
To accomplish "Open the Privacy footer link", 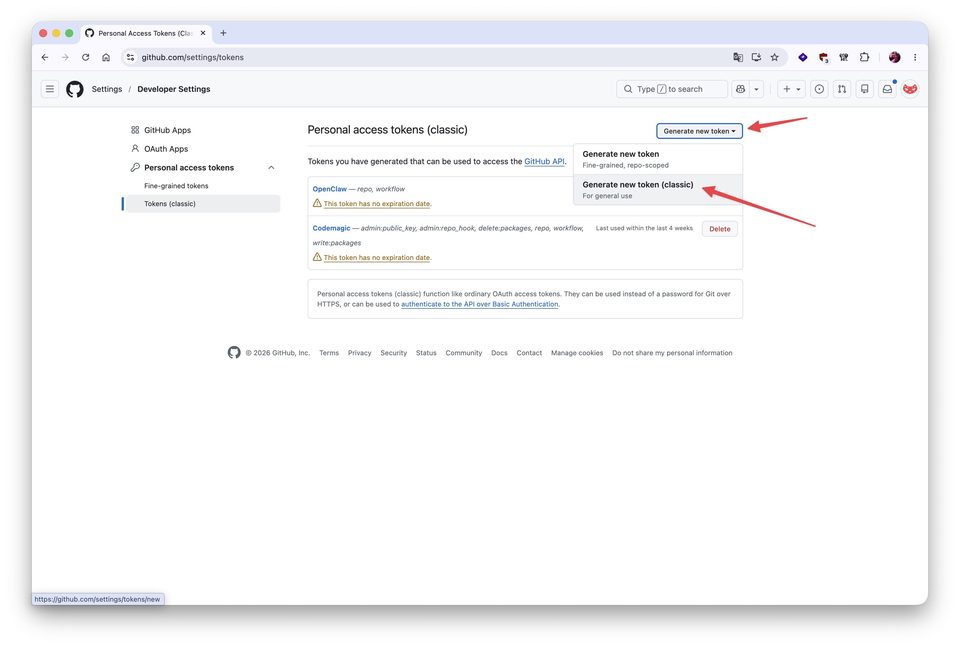I will click(359, 353).
